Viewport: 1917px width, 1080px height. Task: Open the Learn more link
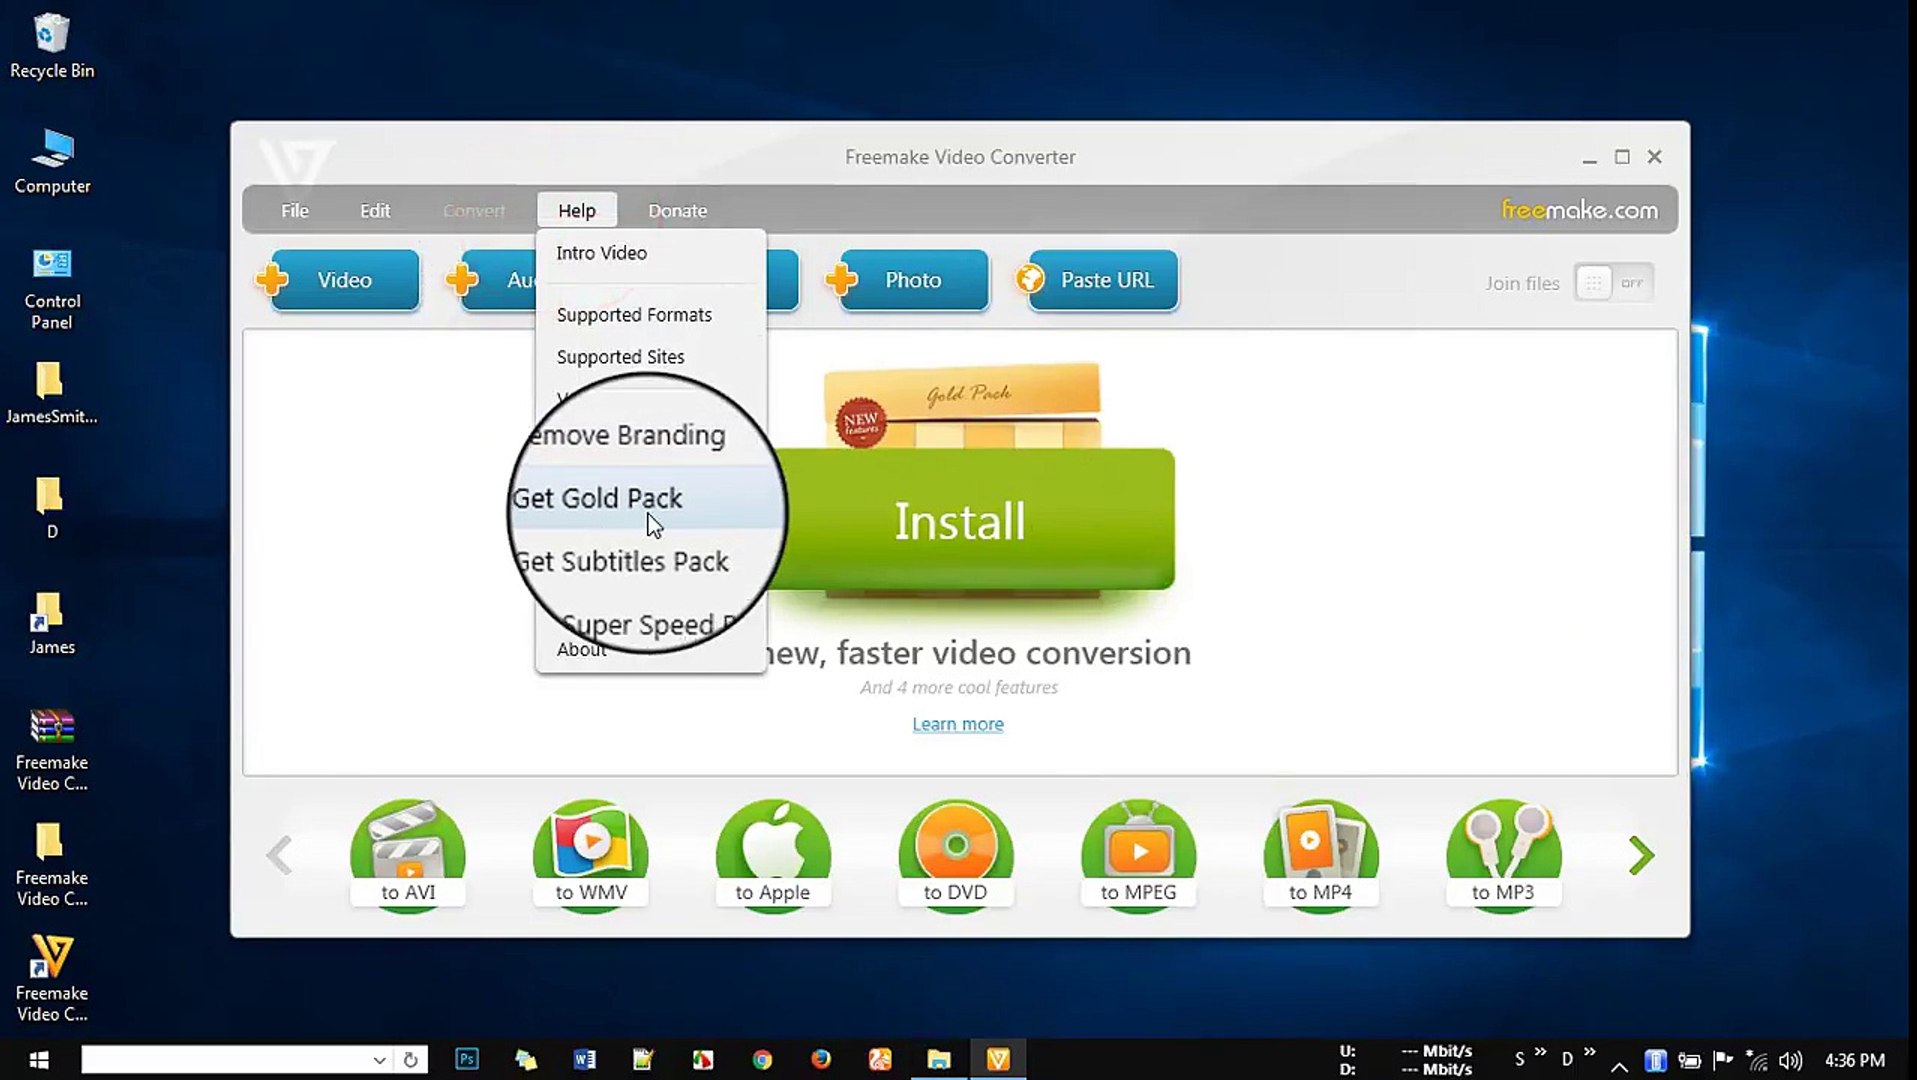(957, 724)
